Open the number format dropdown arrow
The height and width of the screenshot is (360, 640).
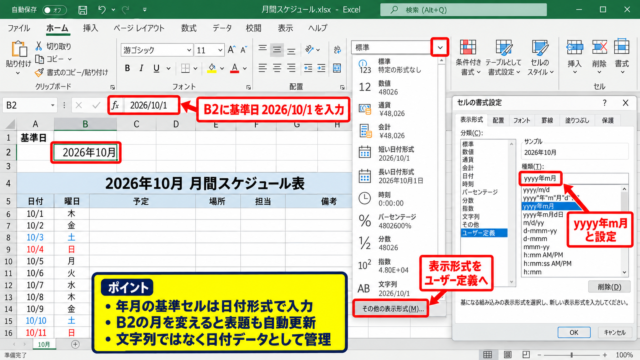(x=440, y=48)
